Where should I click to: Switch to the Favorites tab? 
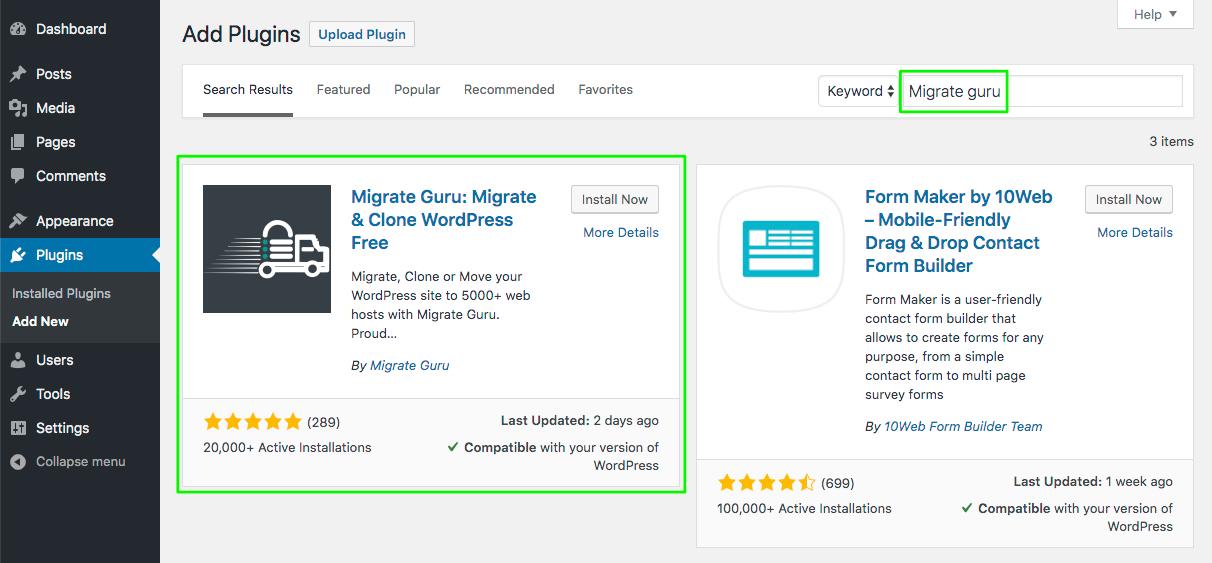click(x=605, y=89)
